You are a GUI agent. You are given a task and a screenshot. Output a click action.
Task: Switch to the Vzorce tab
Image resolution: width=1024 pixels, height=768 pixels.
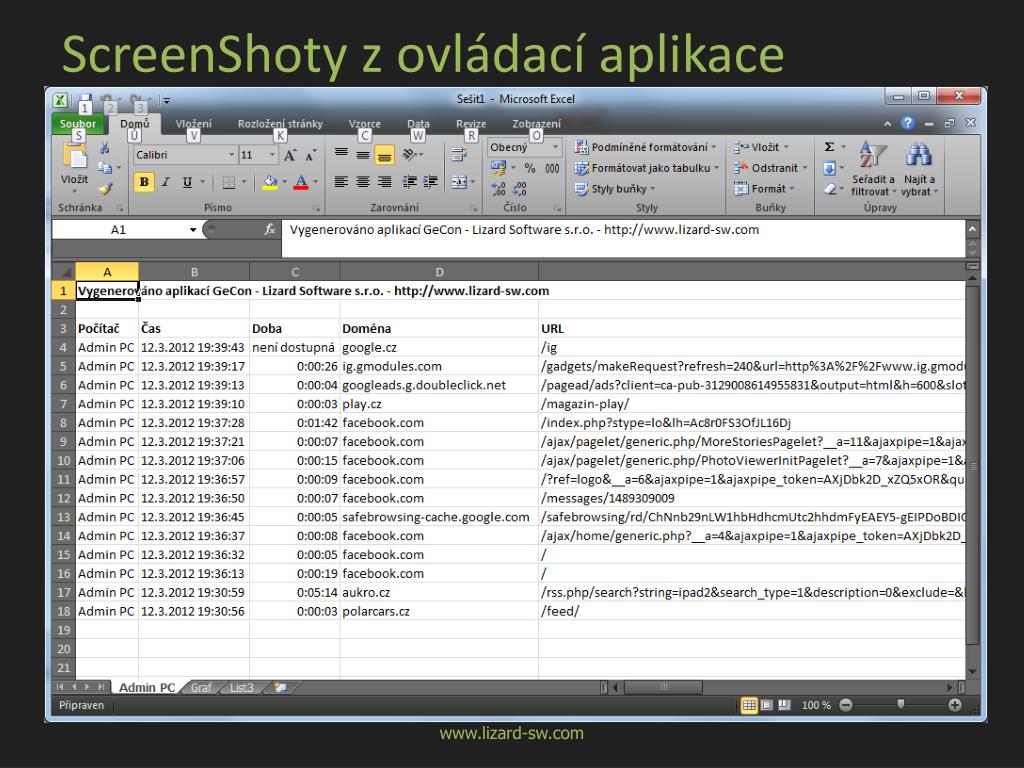click(364, 123)
